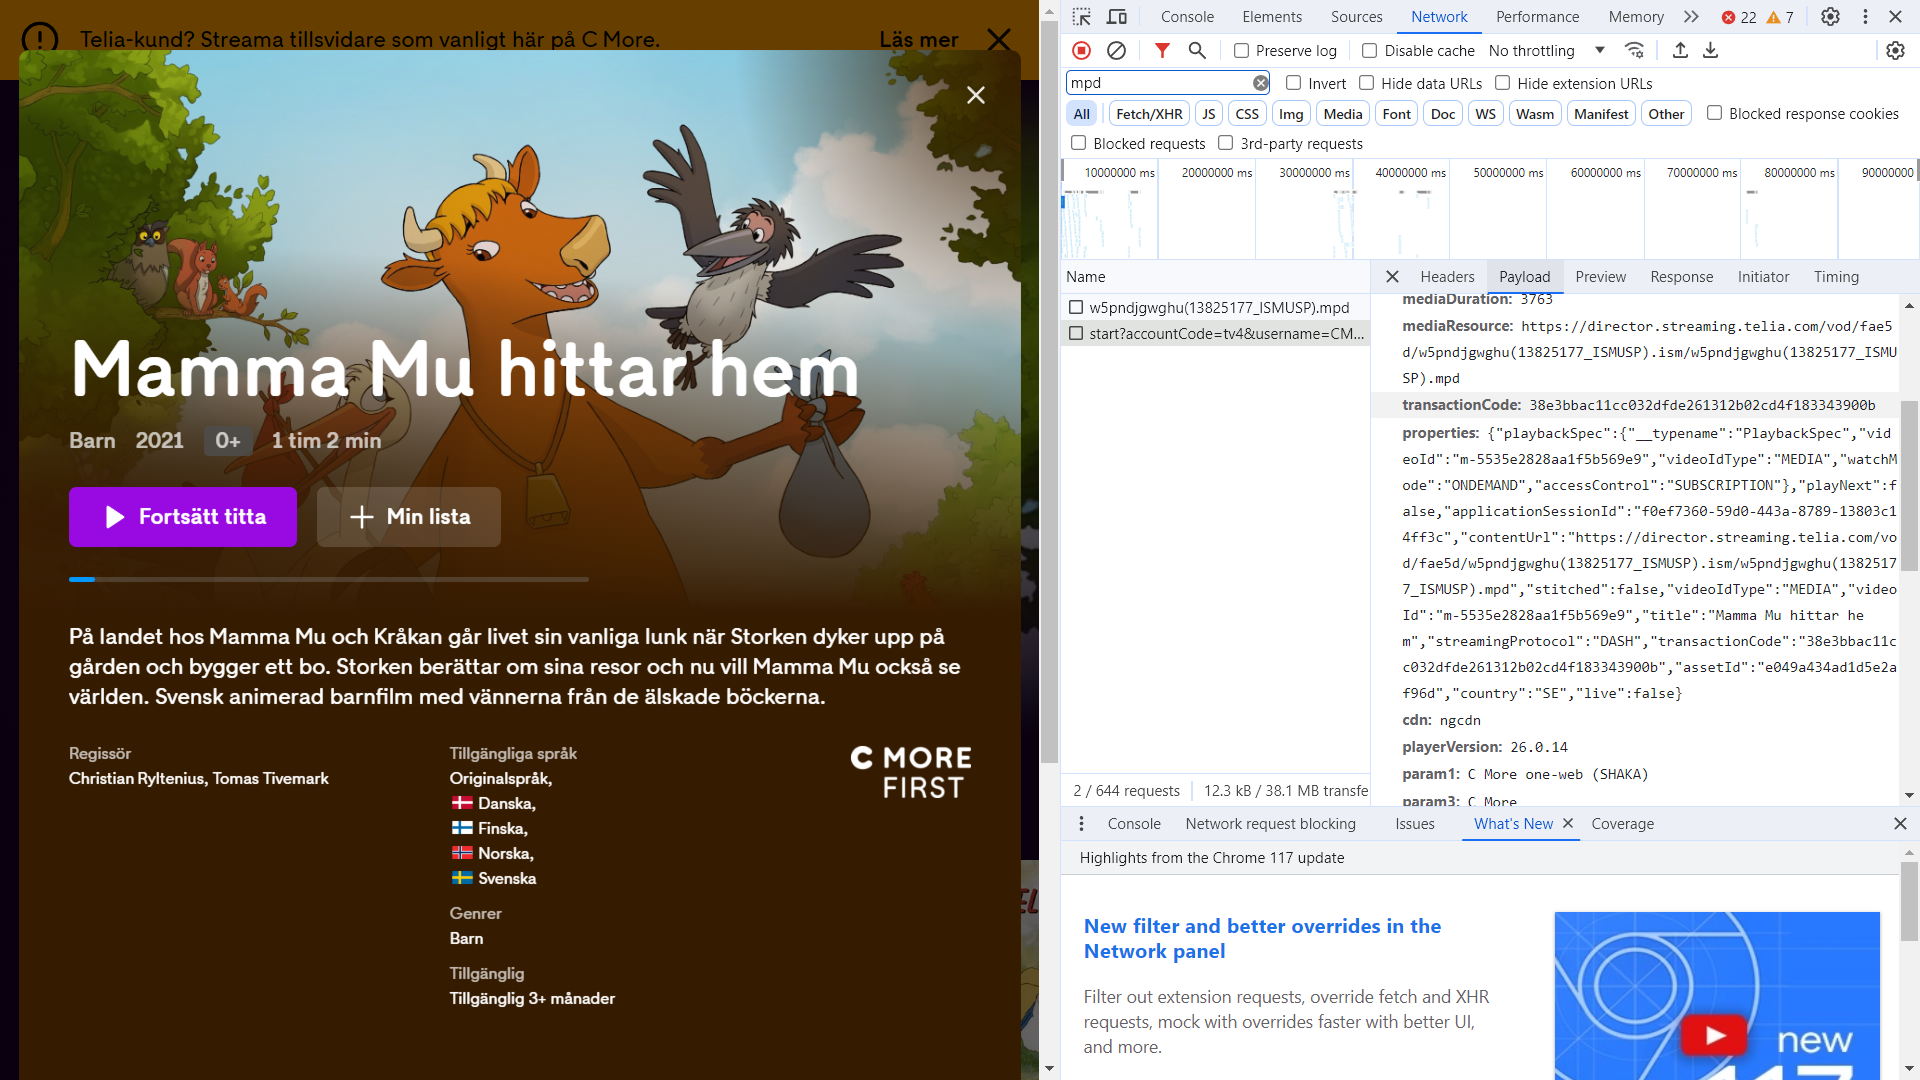Click the stop recording network log icon
The image size is (1920, 1080).
click(1081, 50)
